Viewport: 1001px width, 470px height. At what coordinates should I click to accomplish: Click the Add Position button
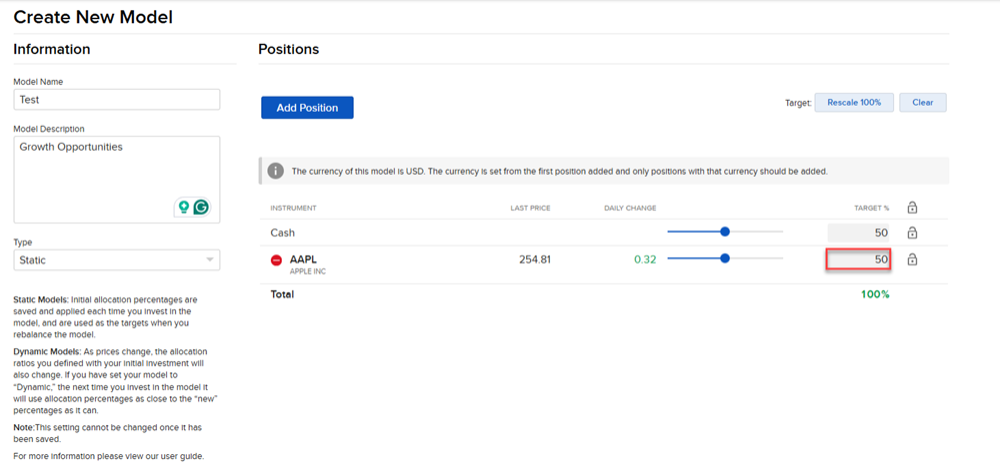[x=307, y=108]
